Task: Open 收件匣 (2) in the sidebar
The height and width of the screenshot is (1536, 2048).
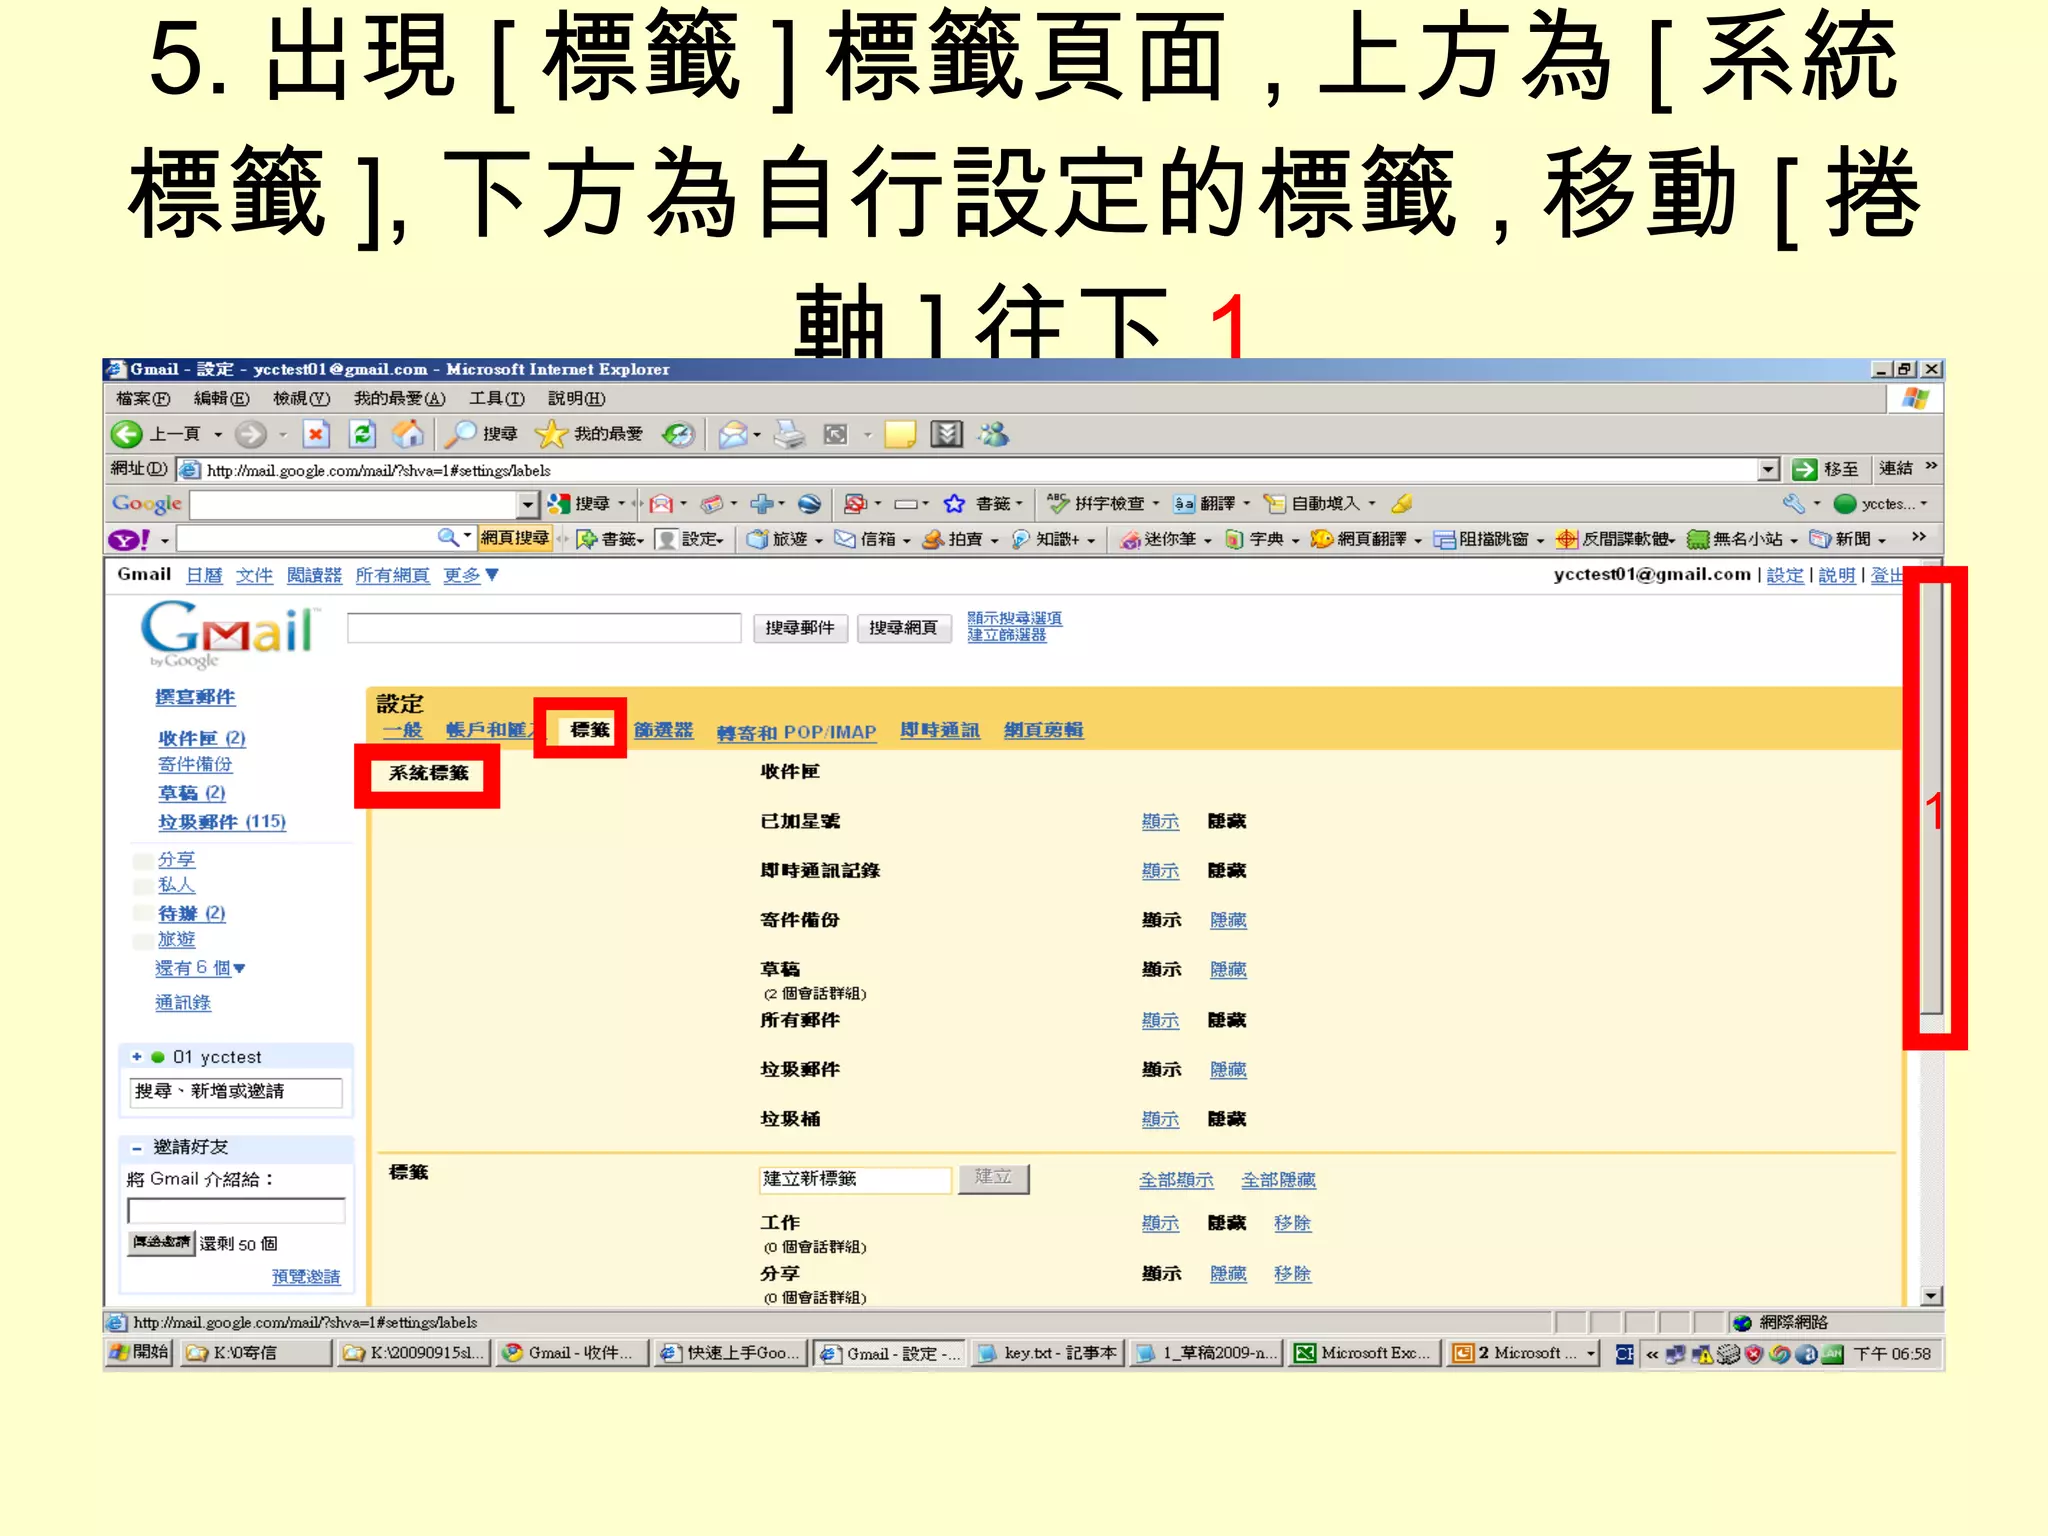Action: (201, 738)
